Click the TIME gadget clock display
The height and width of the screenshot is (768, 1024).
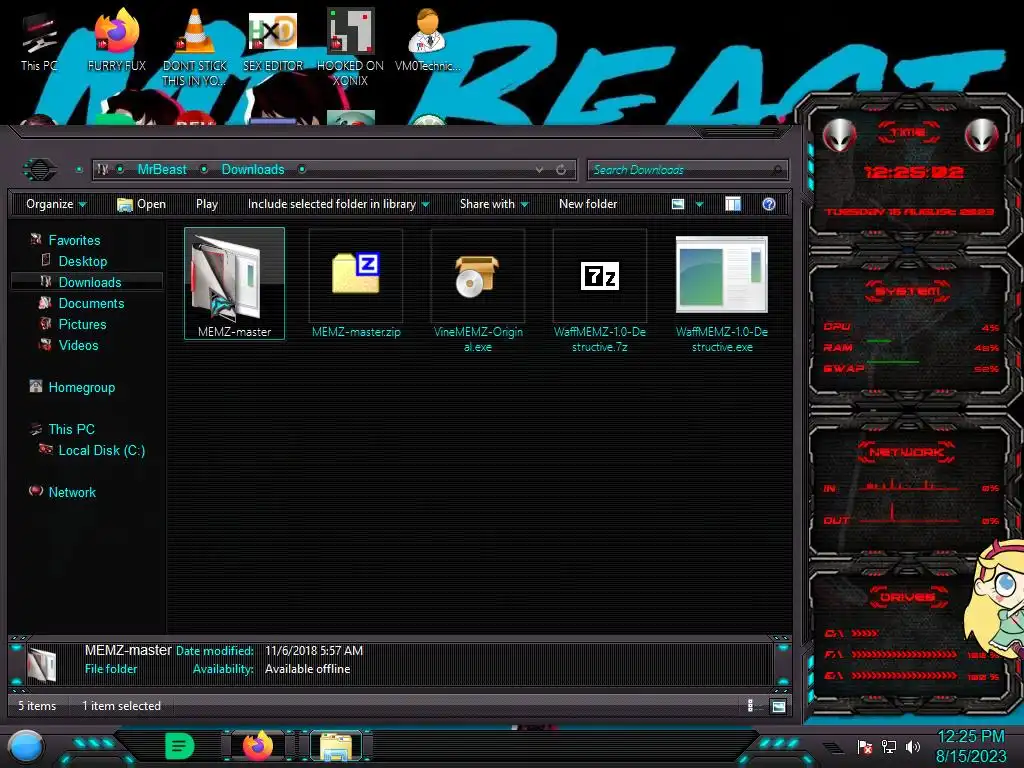point(912,172)
